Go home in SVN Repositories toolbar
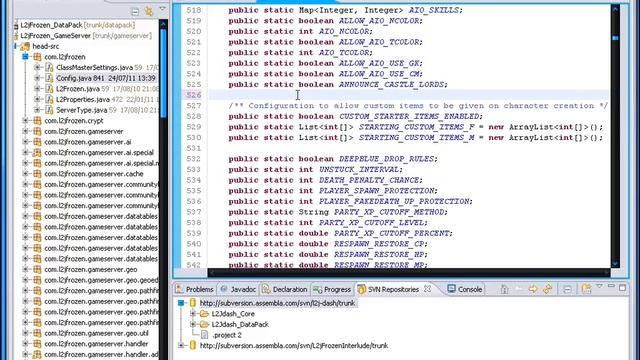Screen dimensions: 640x360 pos(504,289)
